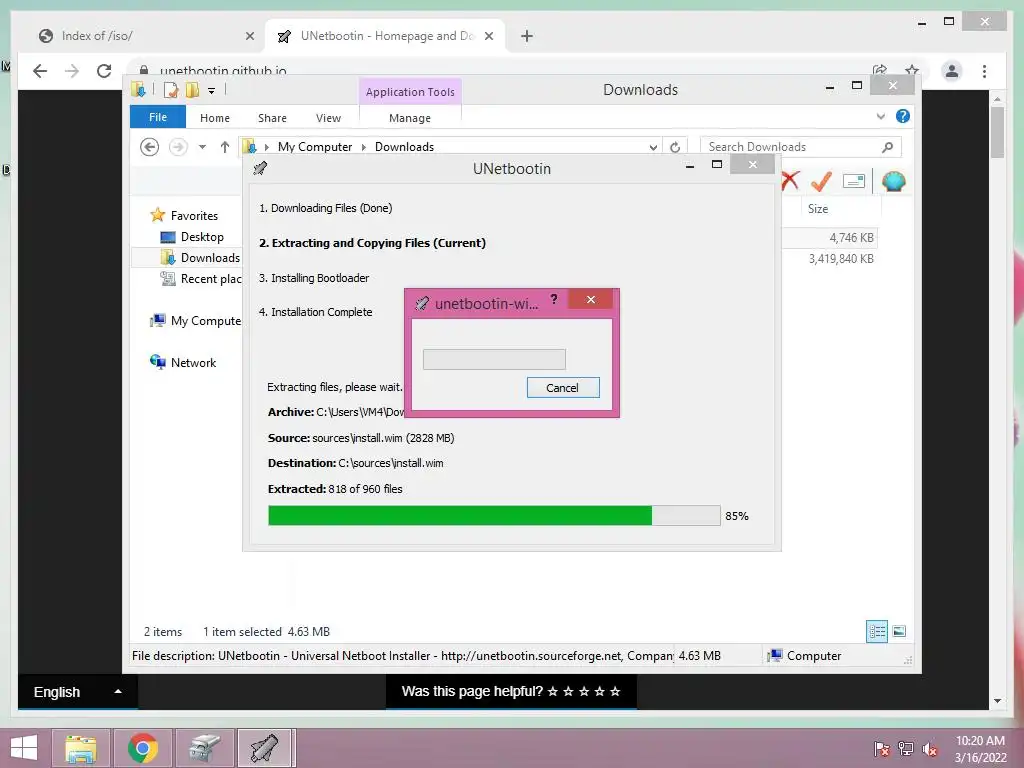Select My Computer in navigation pane

point(196,321)
